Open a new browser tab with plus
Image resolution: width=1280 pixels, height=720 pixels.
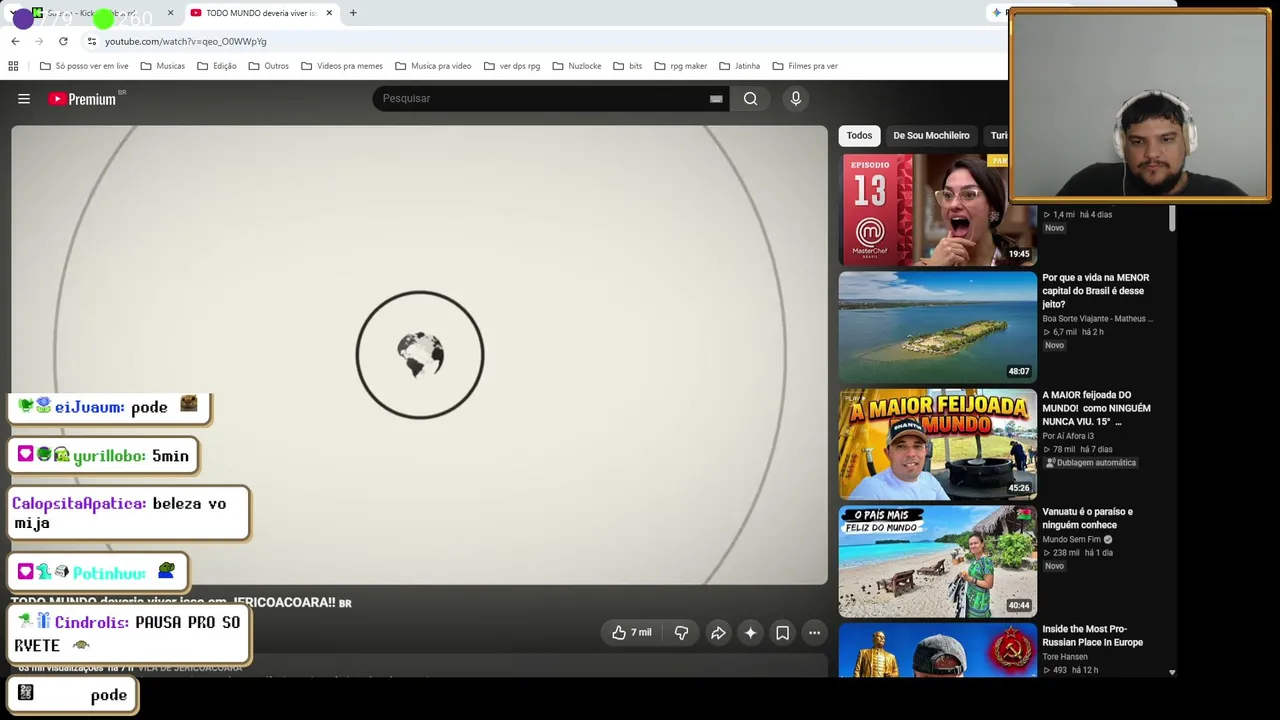coord(353,13)
